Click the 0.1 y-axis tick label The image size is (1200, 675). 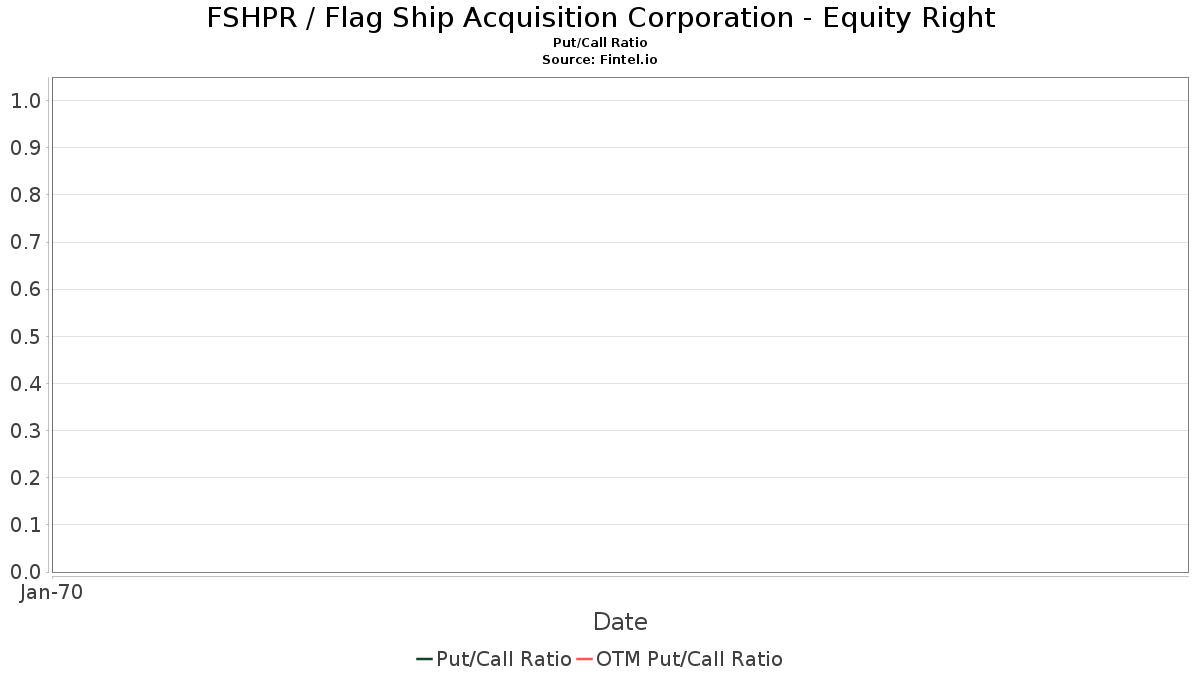tap(25, 525)
